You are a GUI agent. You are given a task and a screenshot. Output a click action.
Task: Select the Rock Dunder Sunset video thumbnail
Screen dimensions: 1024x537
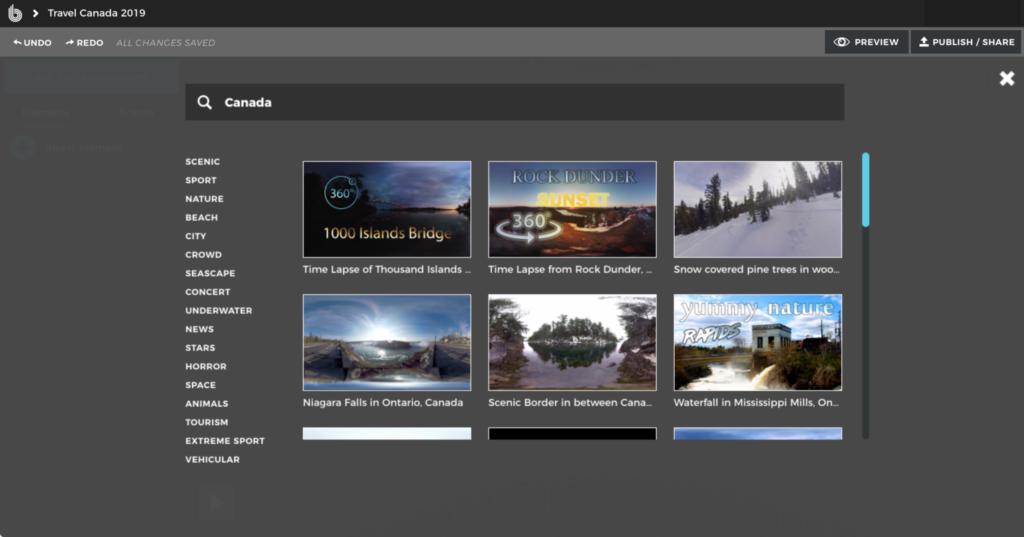(572, 209)
